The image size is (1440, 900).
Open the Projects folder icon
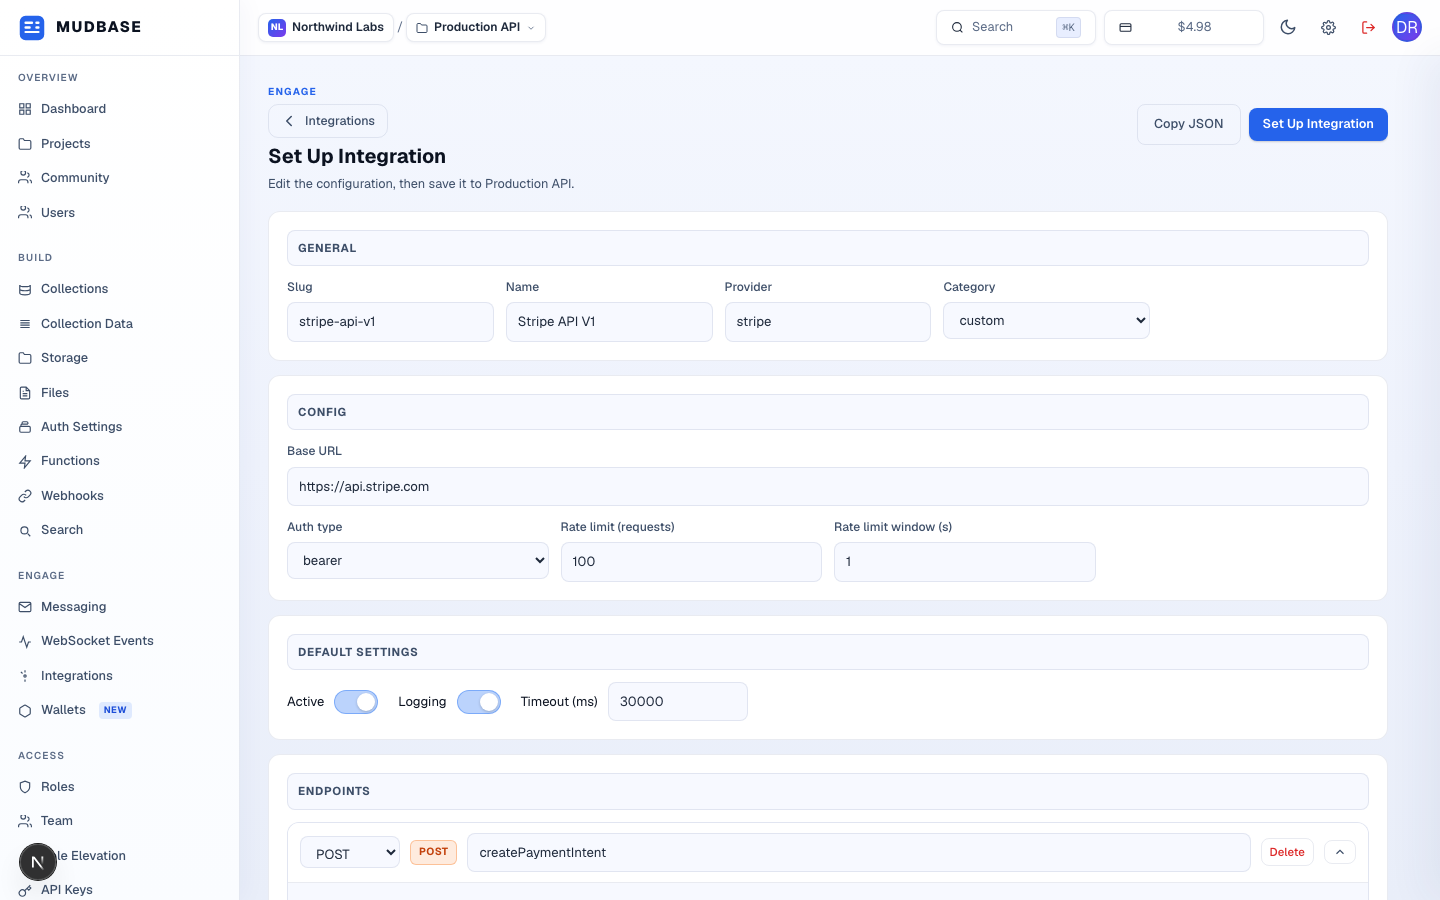point(25,144)
